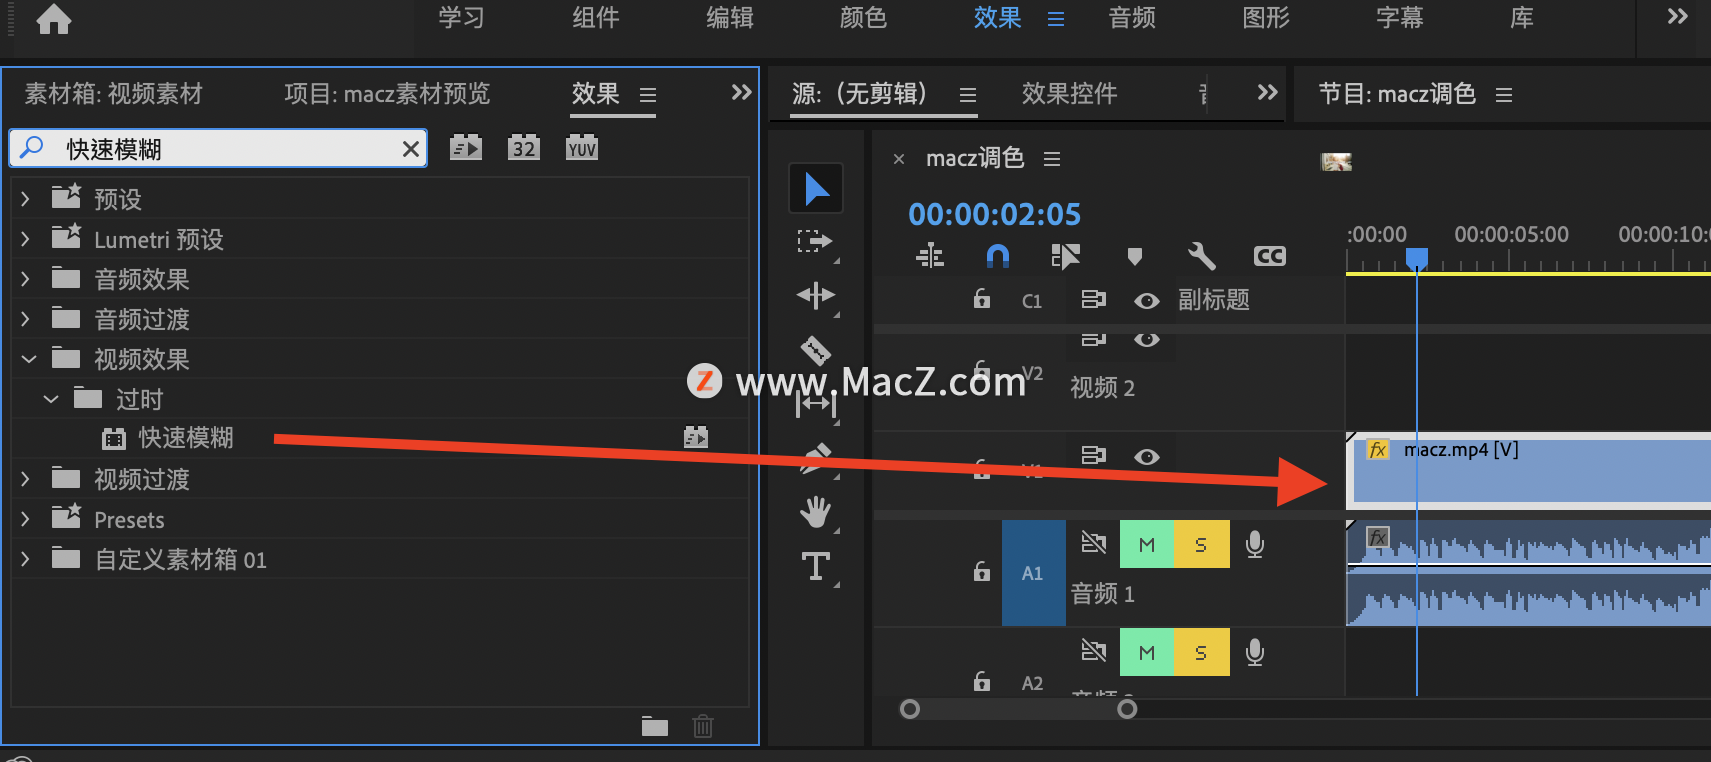Solo audio track A1
Screen dimensions: 1711x762
pyautogui.click(x=1201, y=545)
